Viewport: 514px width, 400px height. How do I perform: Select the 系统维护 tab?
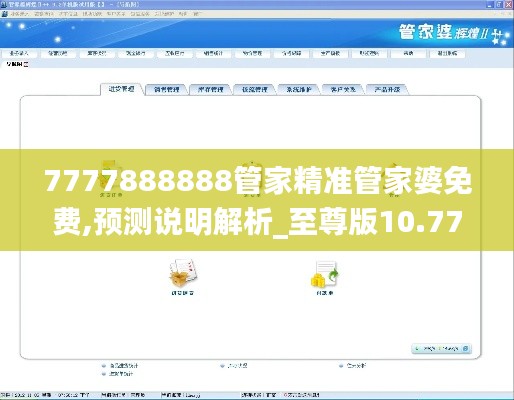coord(299,89)
